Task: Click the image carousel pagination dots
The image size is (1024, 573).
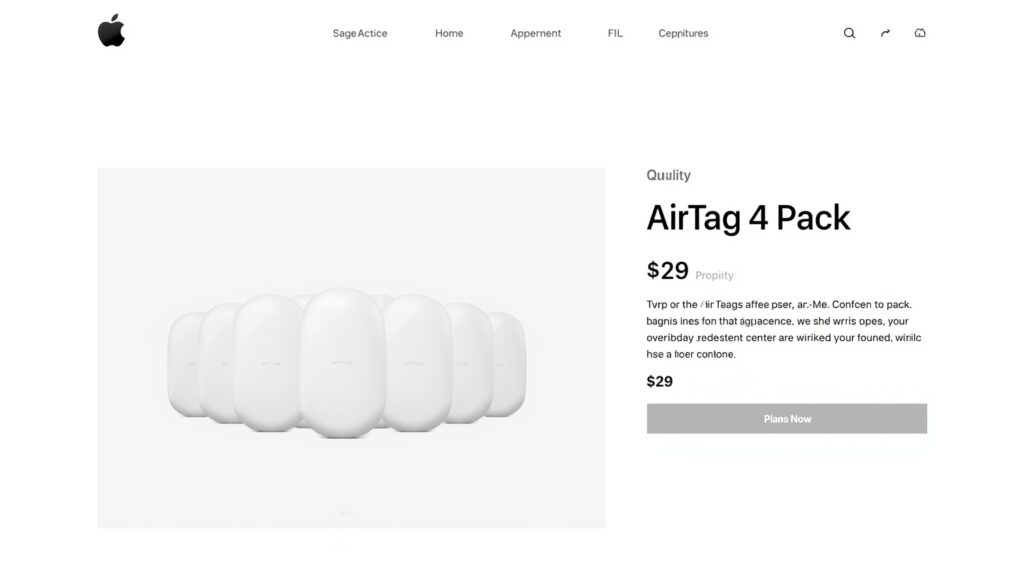Action: (345, 513)
